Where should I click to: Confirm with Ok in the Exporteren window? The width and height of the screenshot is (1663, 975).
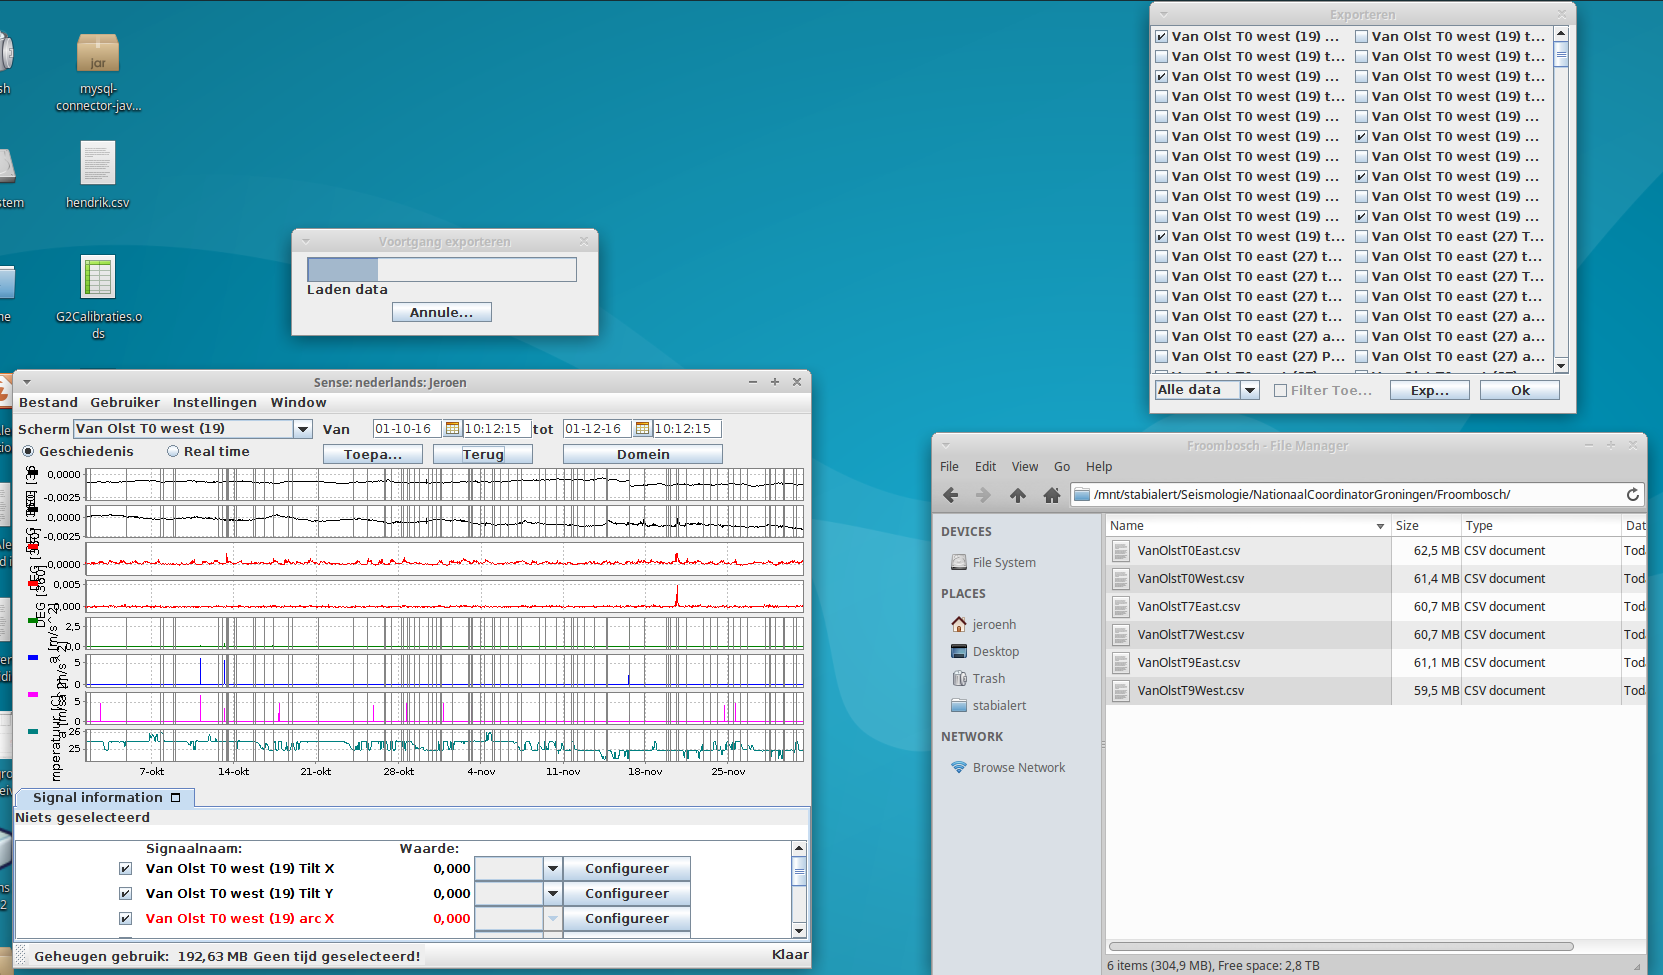tap(1520, 391)
